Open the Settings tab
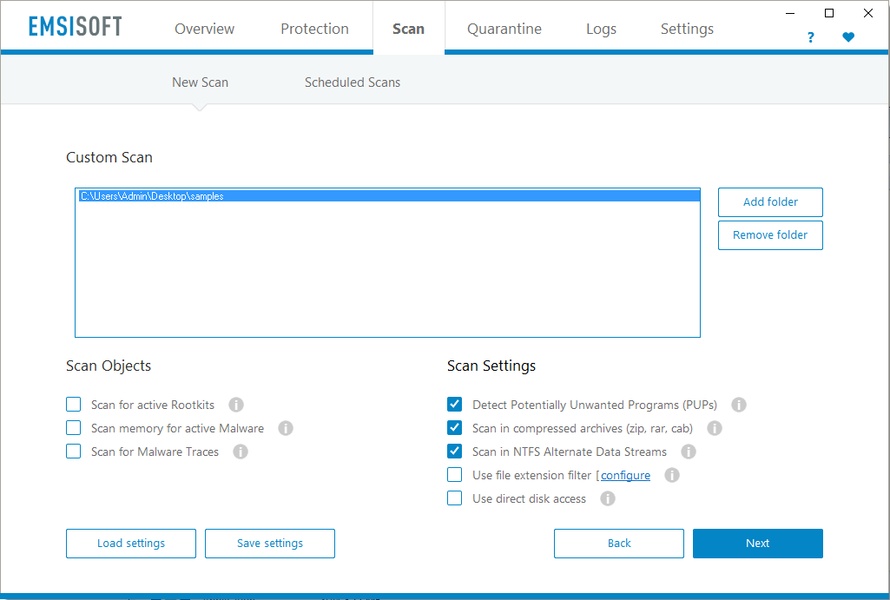890x600 pixels. [x=687, y=29]
